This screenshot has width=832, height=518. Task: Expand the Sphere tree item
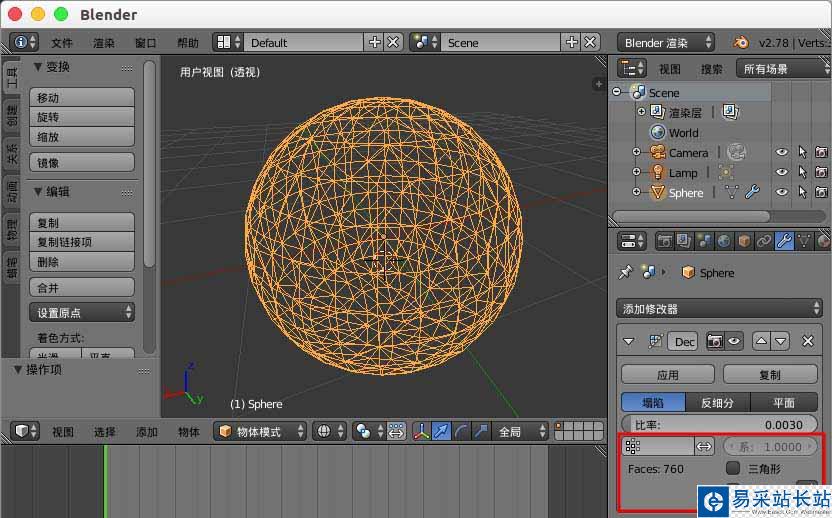tap(636, 192)
